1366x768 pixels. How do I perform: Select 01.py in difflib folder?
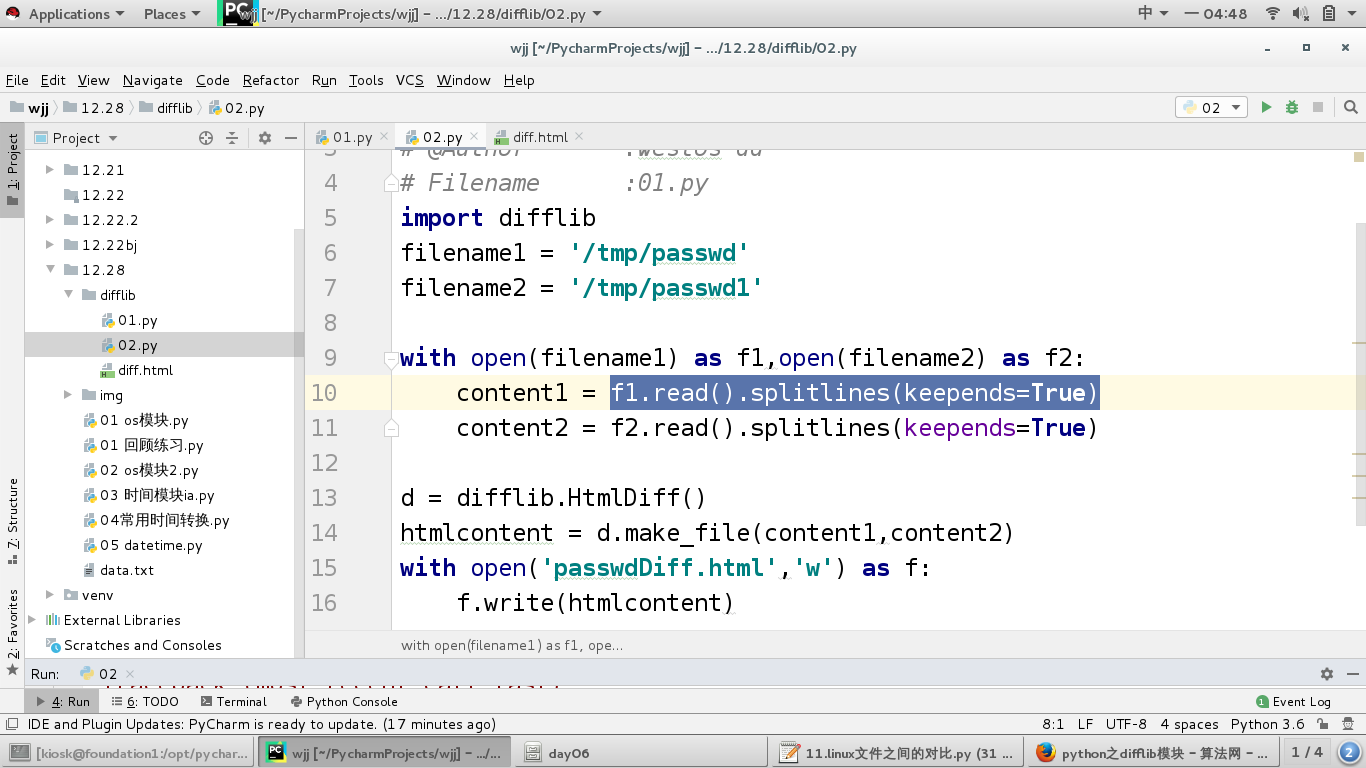[x=137, y=320]
